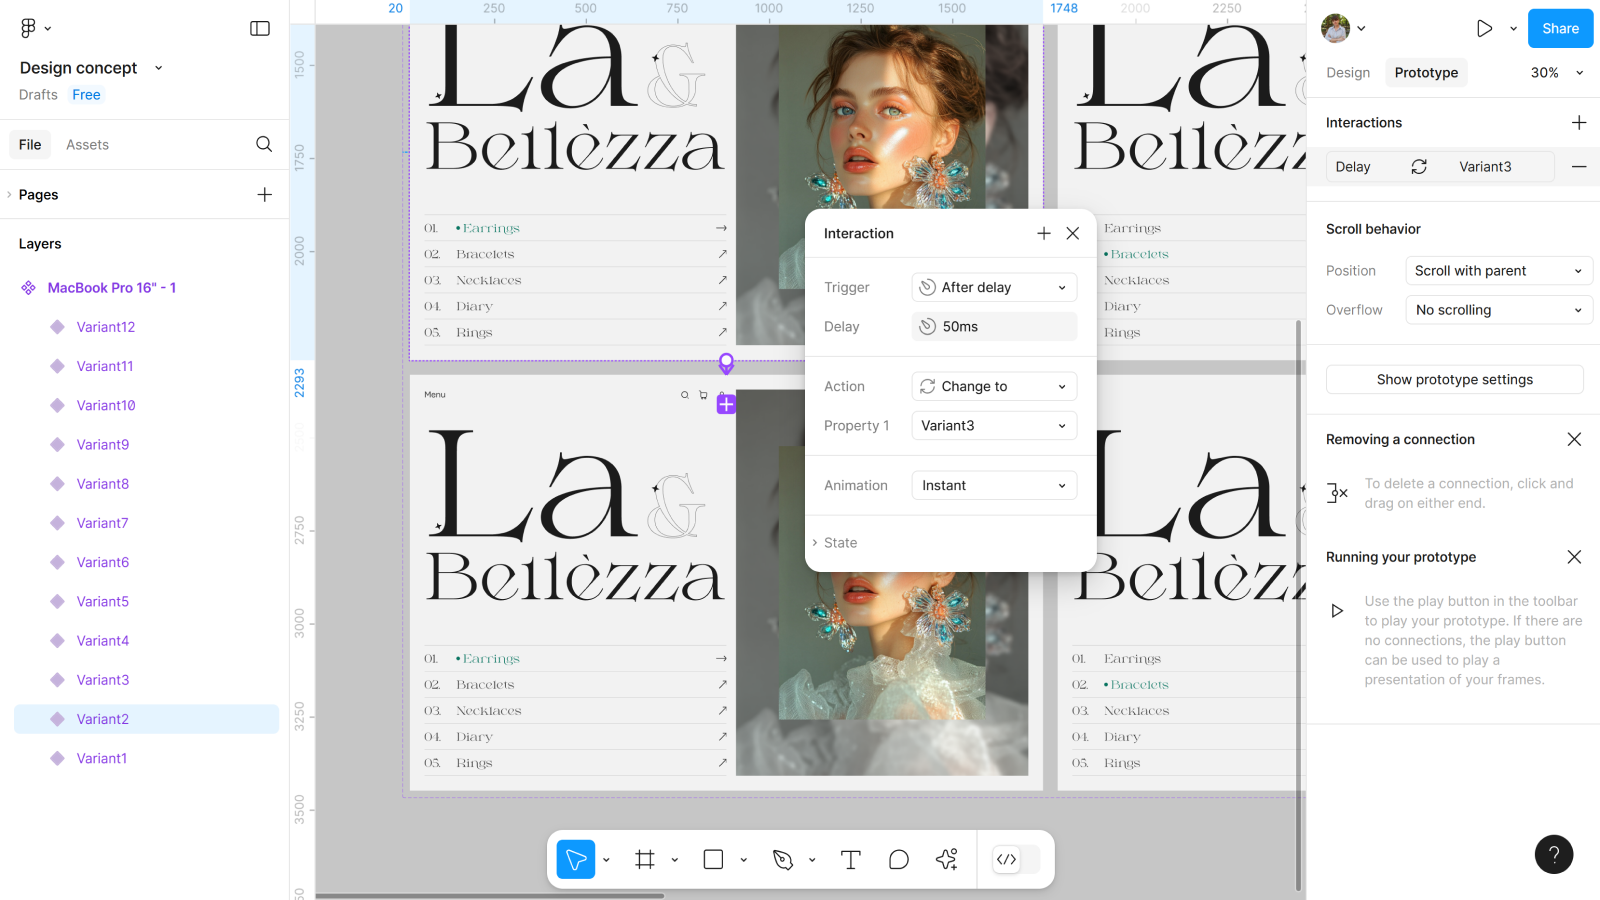Image resolution: width=1600 pixels, height=900 pixels.
Task: Select the Move tool in toolbar
Action: (576, 859)
